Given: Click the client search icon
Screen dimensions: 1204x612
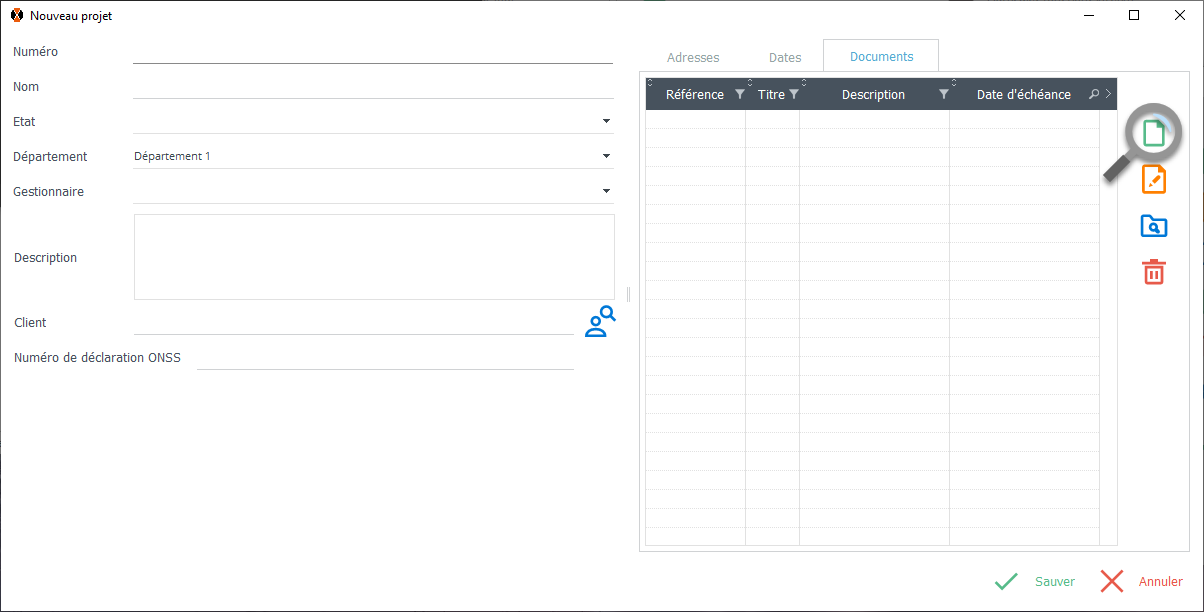Looking at the screenshot, I should [x=599, y=321].
